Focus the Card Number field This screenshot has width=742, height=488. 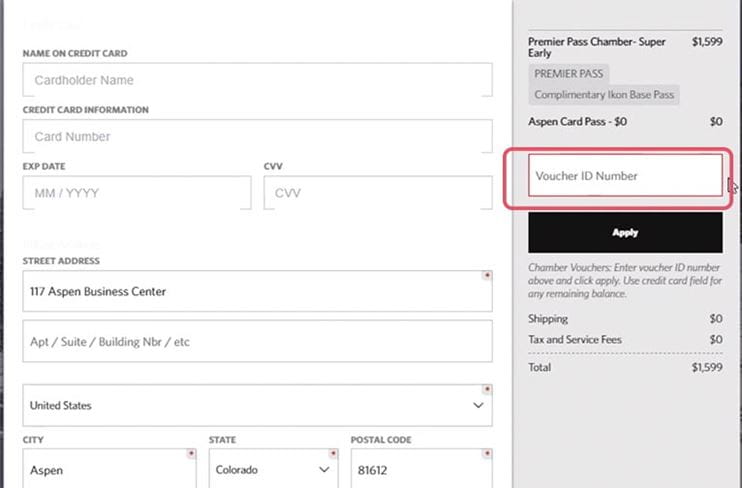(256, 136)
